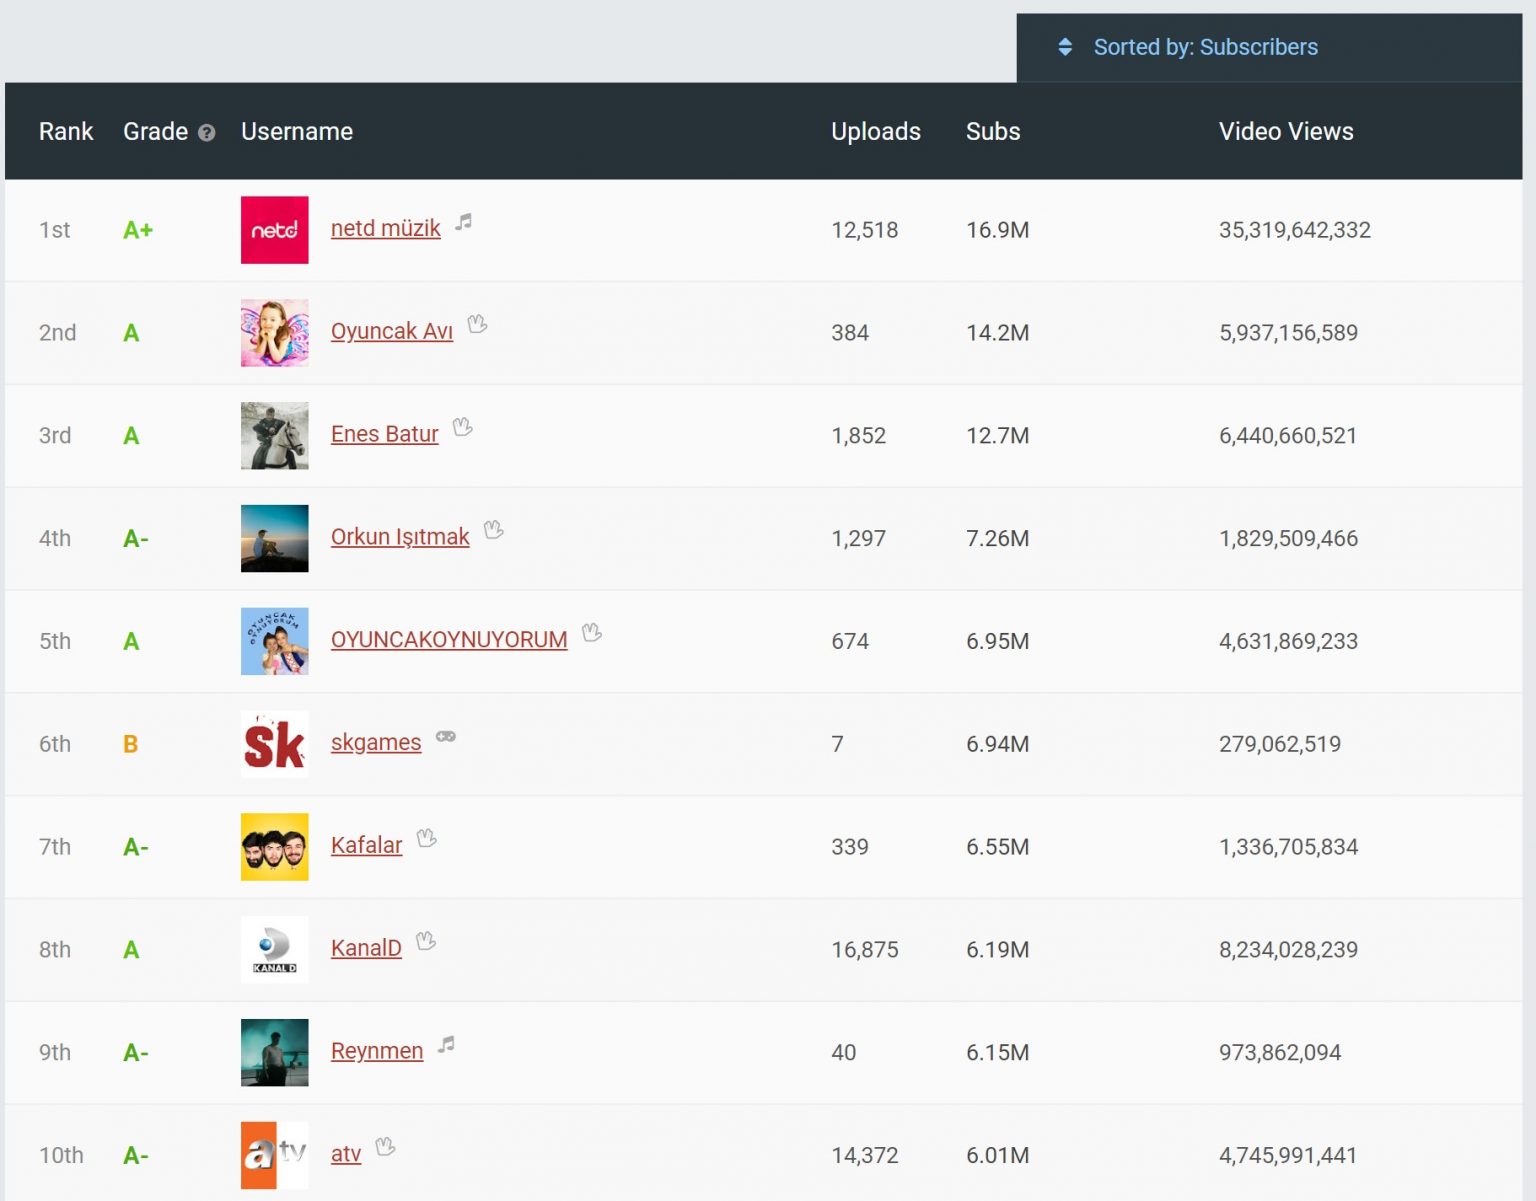This screenshot has height=1201, width=1536.
Task: Go to the atv channel page link
Action: pyautogui.click(x=346, y=1155)
